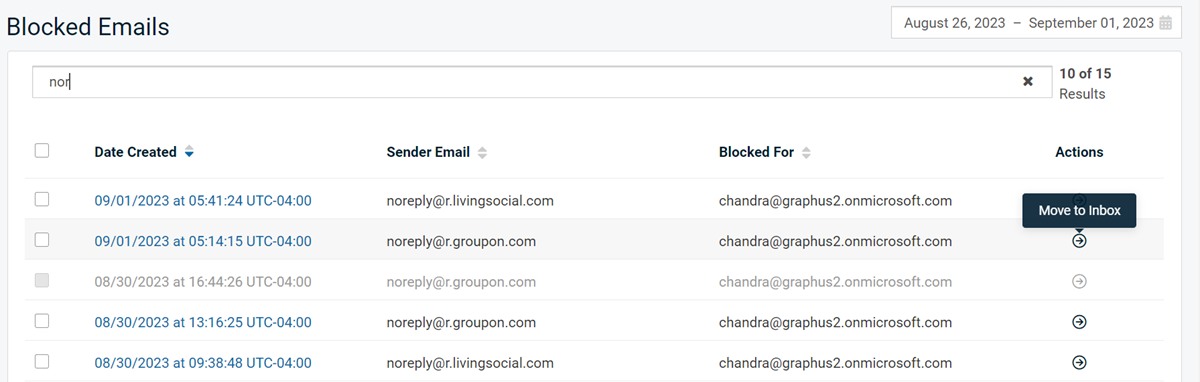This screenshot has width=1200, height=382.
Task: Sort by Date Created arrow
Action: click(x=189, y=153)
